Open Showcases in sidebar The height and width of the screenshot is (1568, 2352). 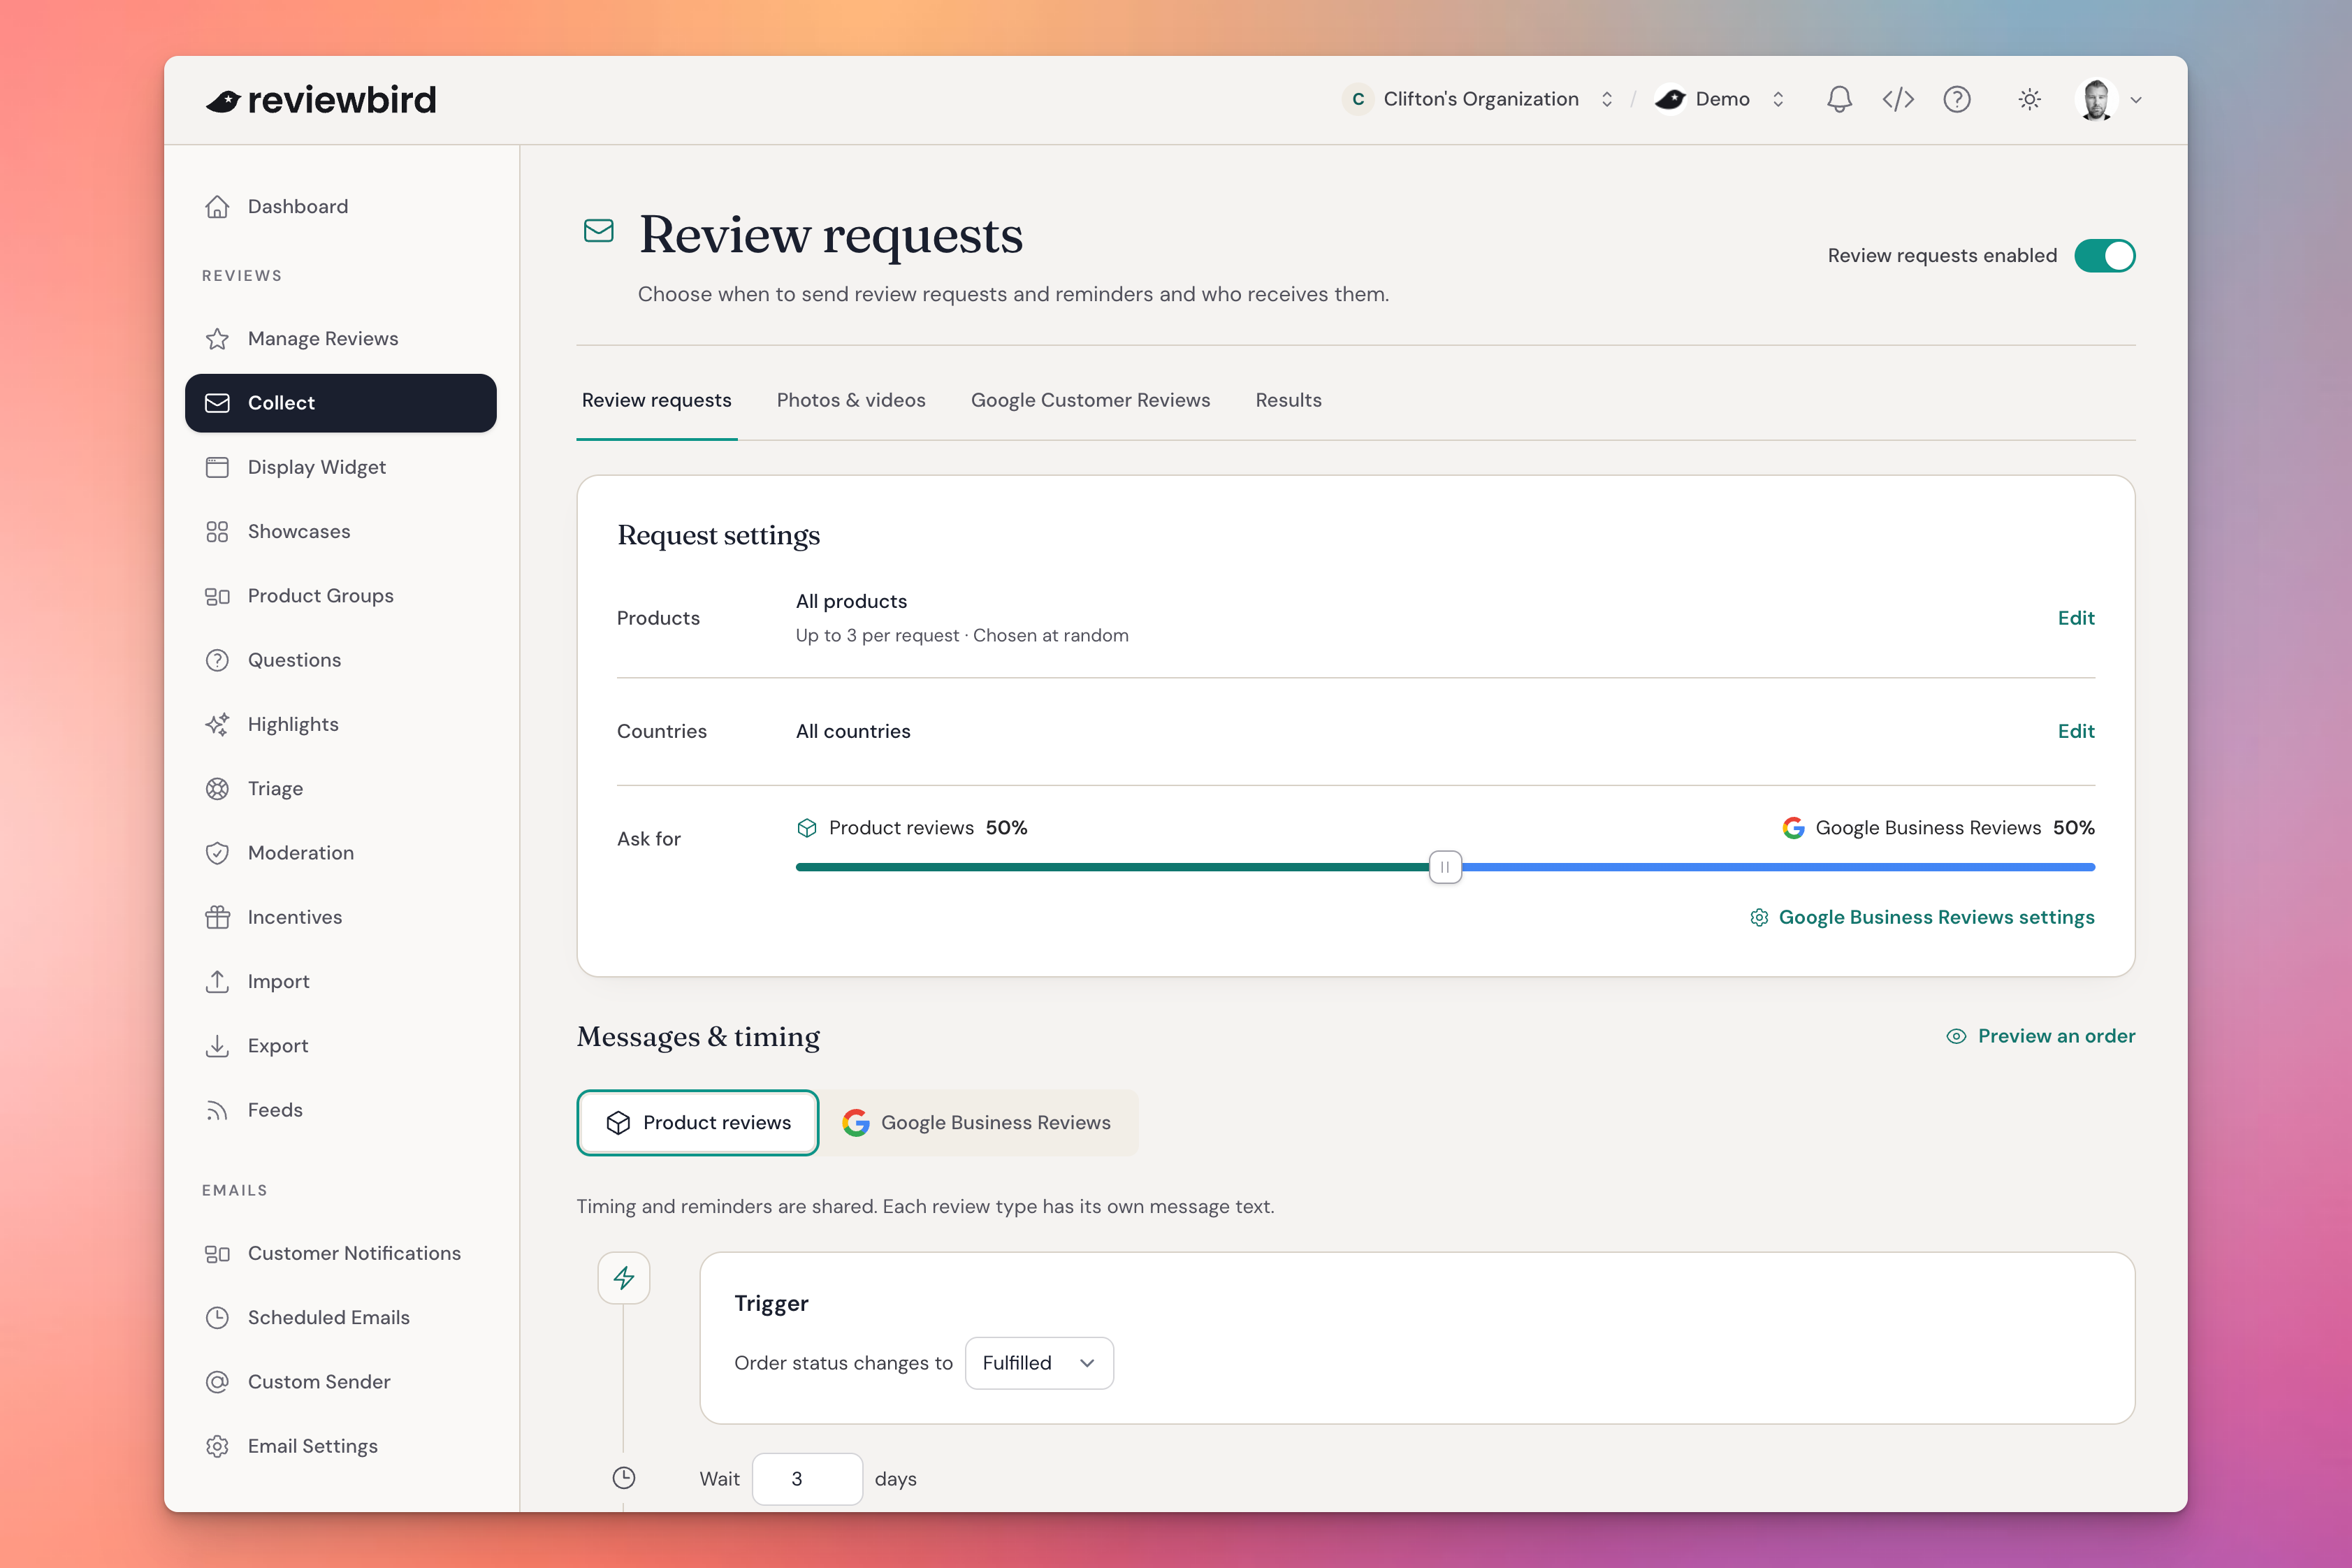pyautogui.click(x=340, y=531)
